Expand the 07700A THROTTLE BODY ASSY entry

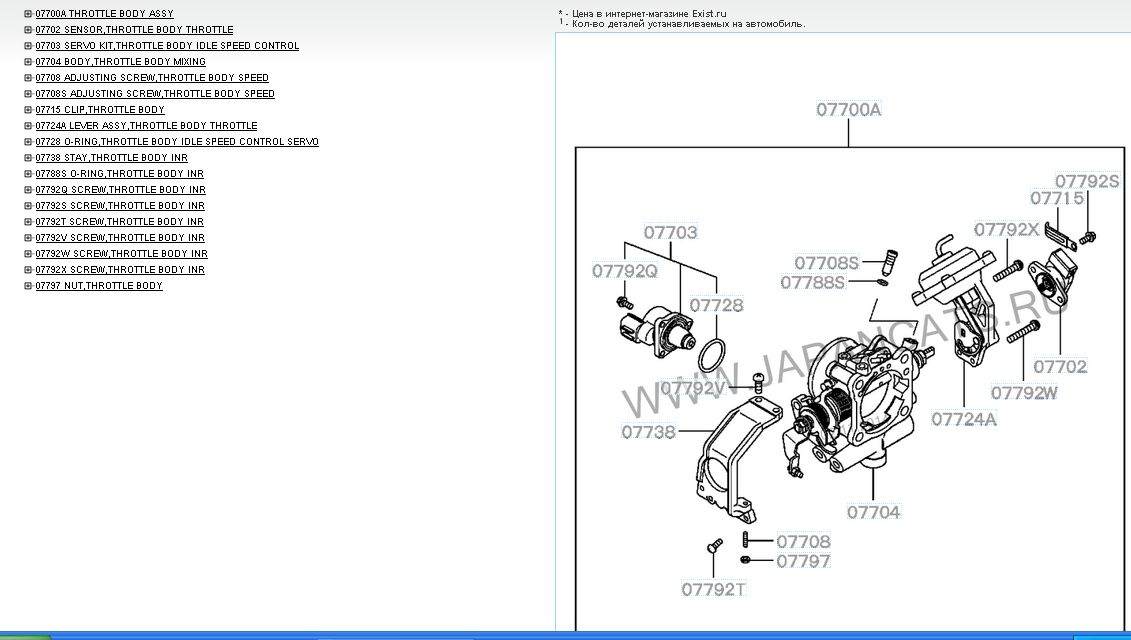(28, 14)
